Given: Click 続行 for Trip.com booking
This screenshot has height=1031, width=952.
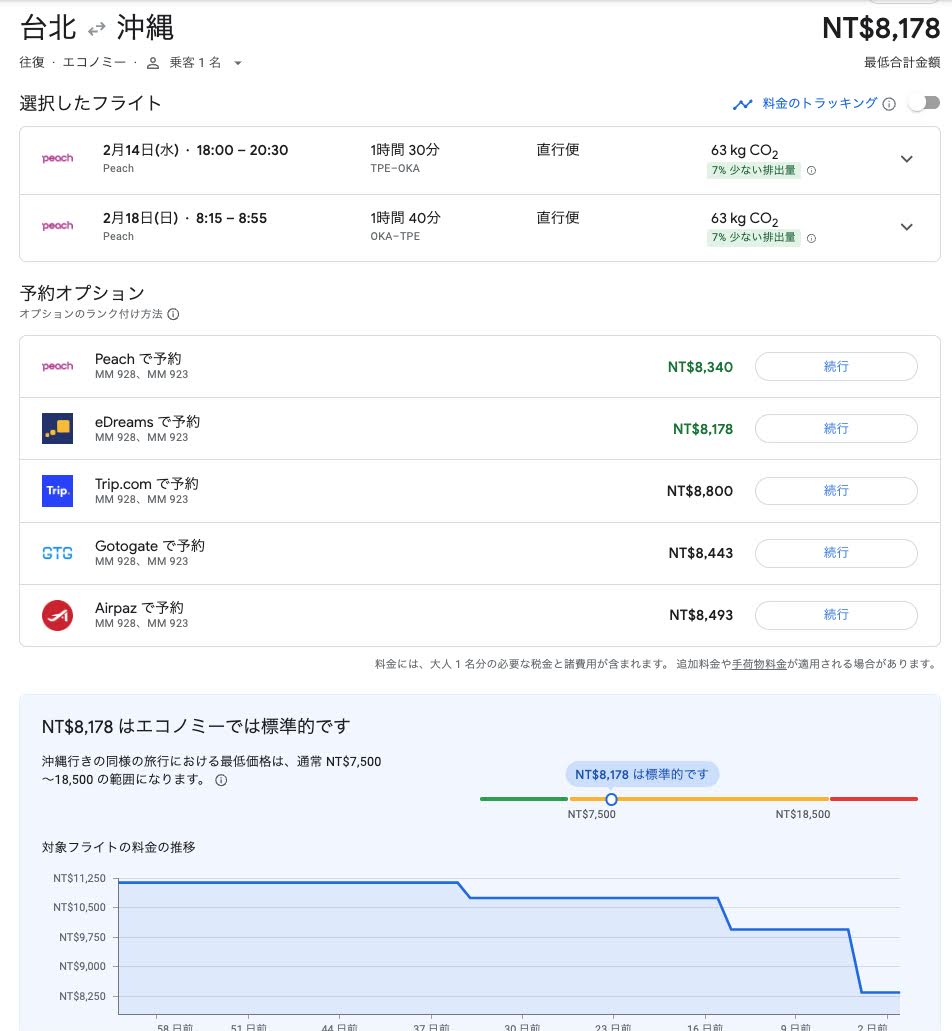Looking at the screenshot, I should (835, 491).
